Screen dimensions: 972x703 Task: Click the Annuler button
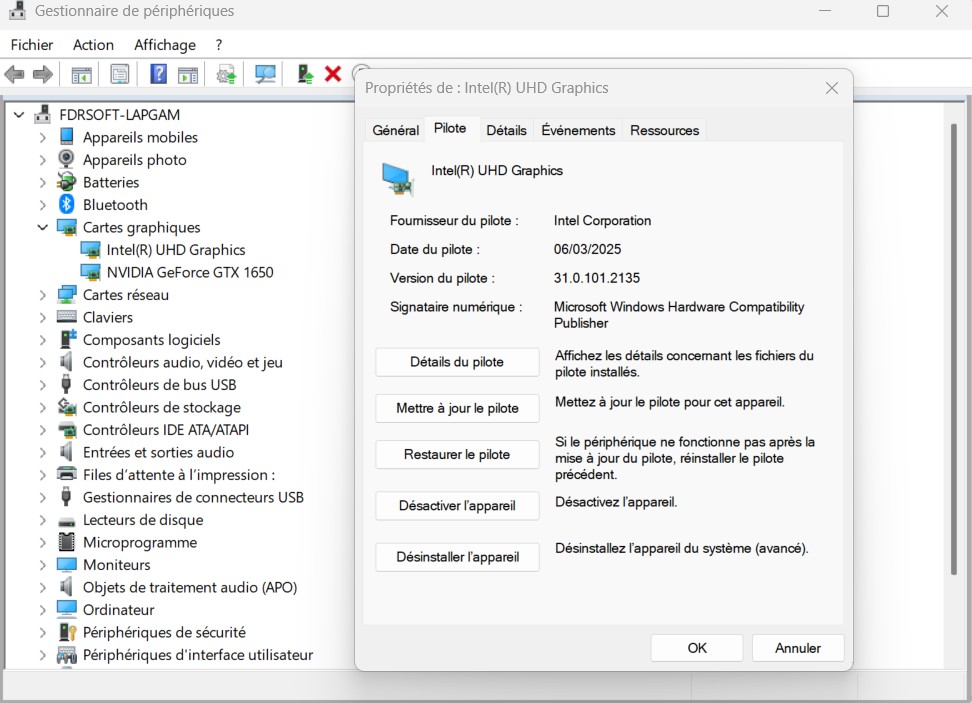(x=797, y=648)
